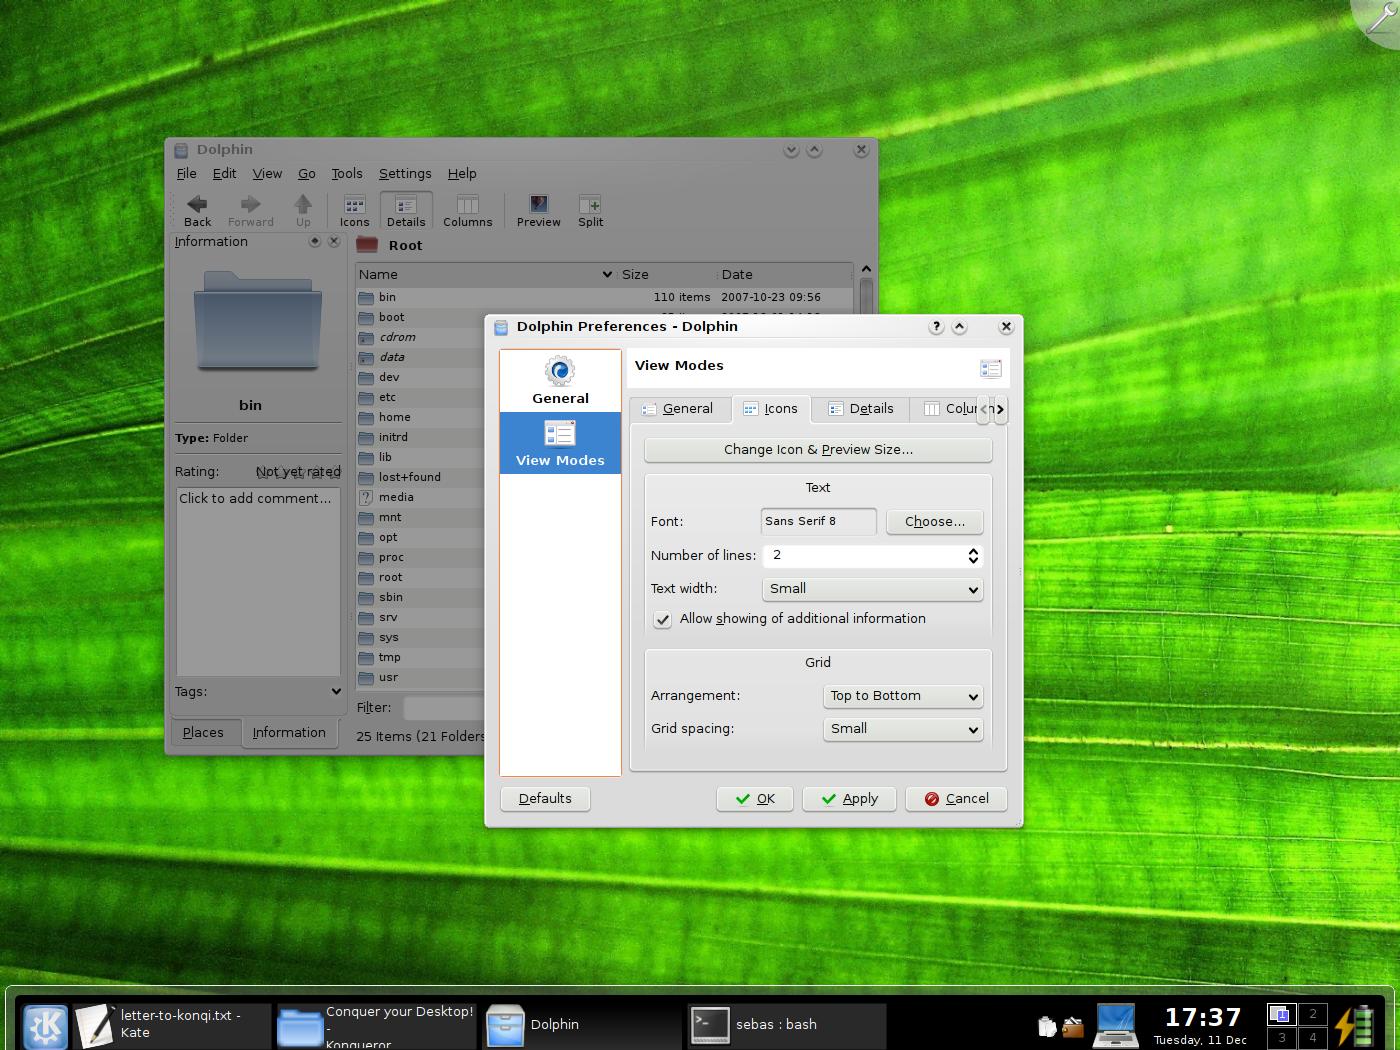Viewport: 1400px width, 1050px height.
Task: Click the Sans Serif 8 font field
Action: click(819, 522)
